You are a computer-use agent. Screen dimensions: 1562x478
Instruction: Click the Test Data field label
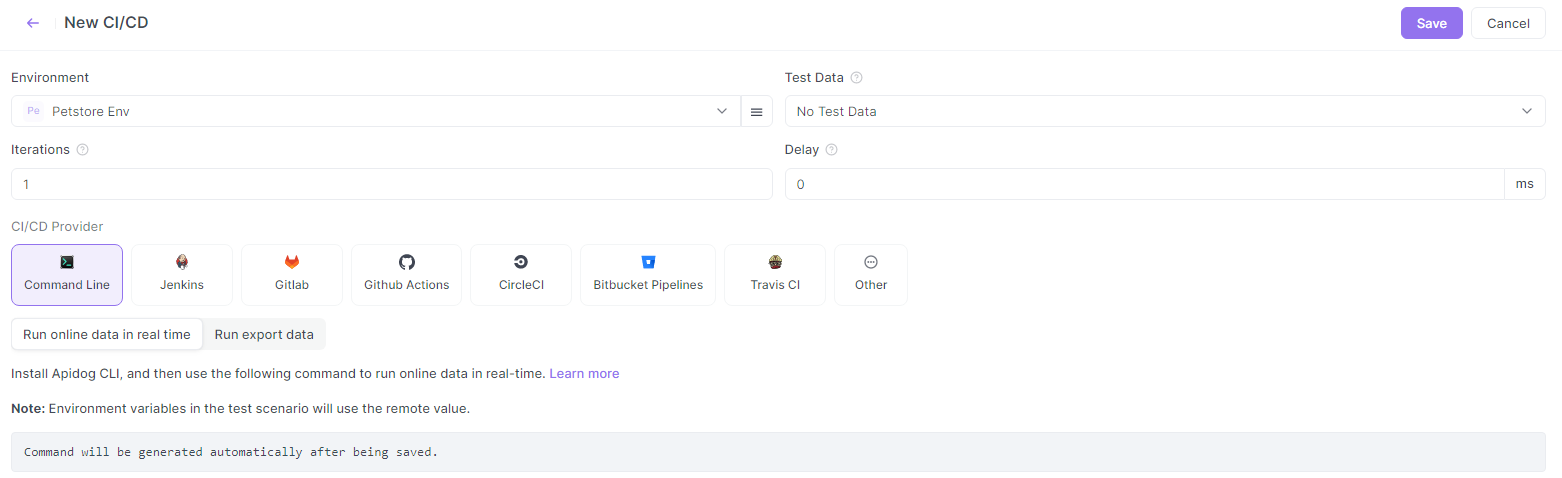814,77
